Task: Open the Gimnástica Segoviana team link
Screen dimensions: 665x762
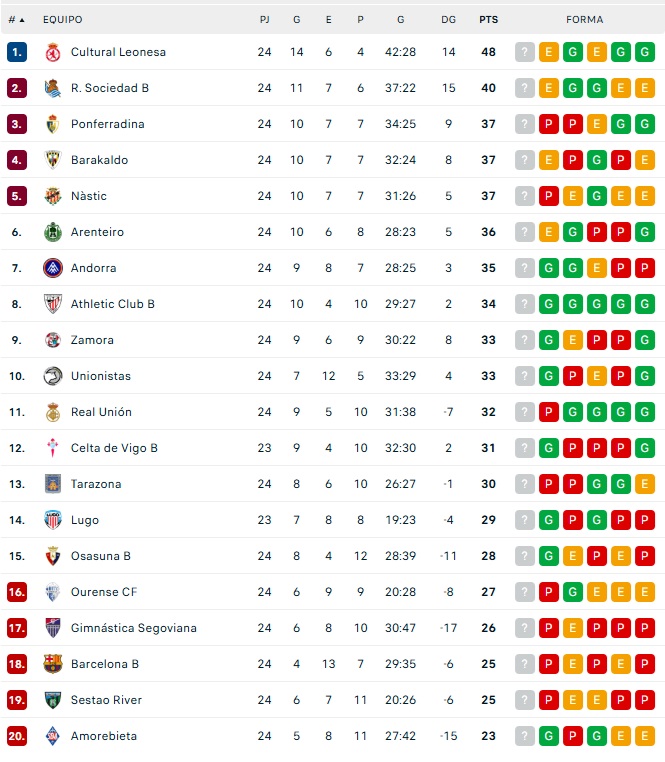Action: [133, 628]
